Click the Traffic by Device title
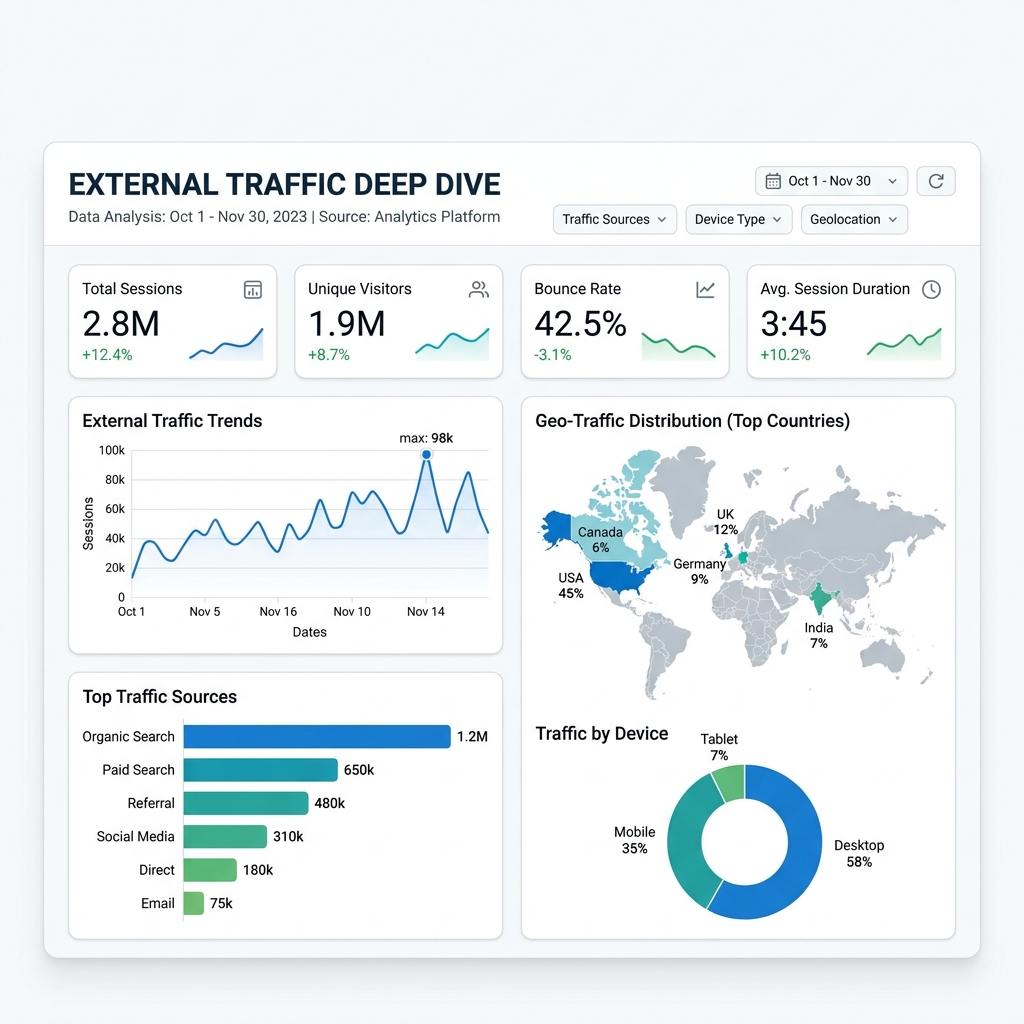 (x=601, y=734)
